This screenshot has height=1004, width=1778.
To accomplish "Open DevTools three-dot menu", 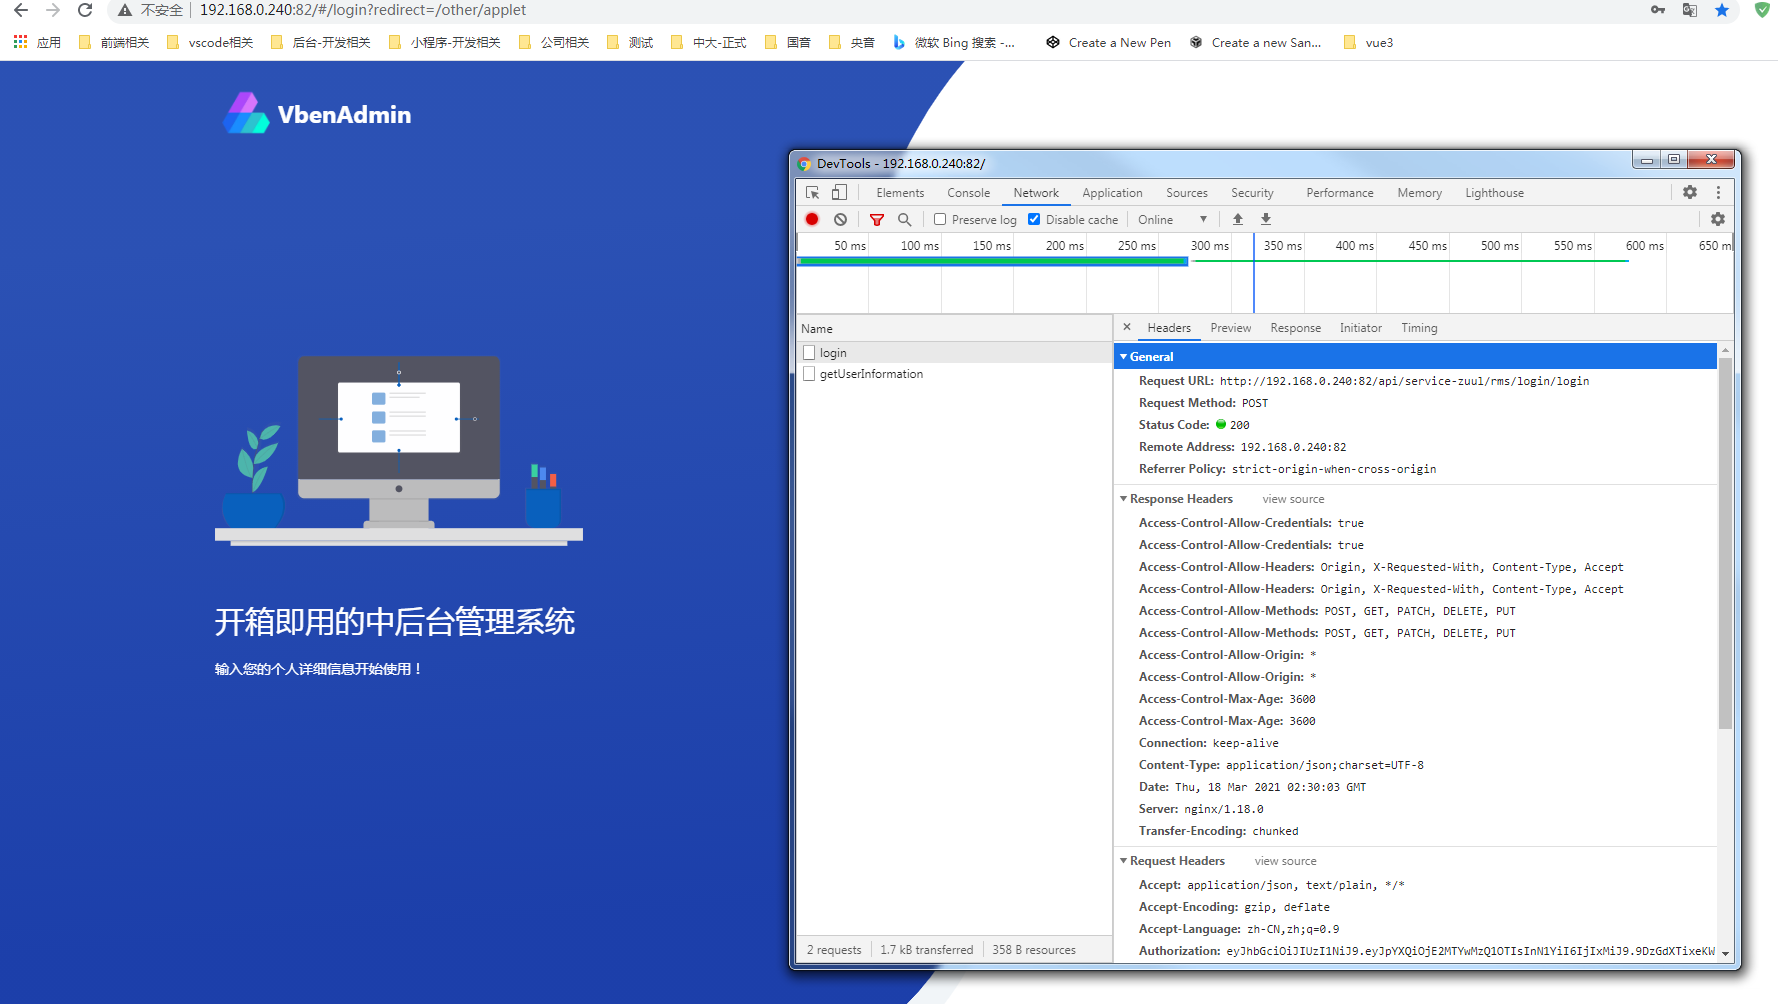I will [1719, 192].
